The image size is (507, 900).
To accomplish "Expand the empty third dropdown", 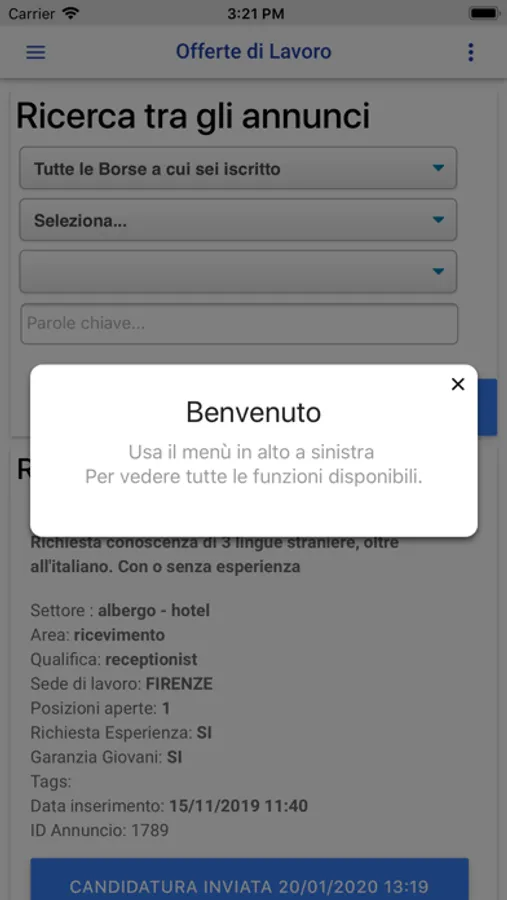I will pyautogui.click(x=238, y=271).
